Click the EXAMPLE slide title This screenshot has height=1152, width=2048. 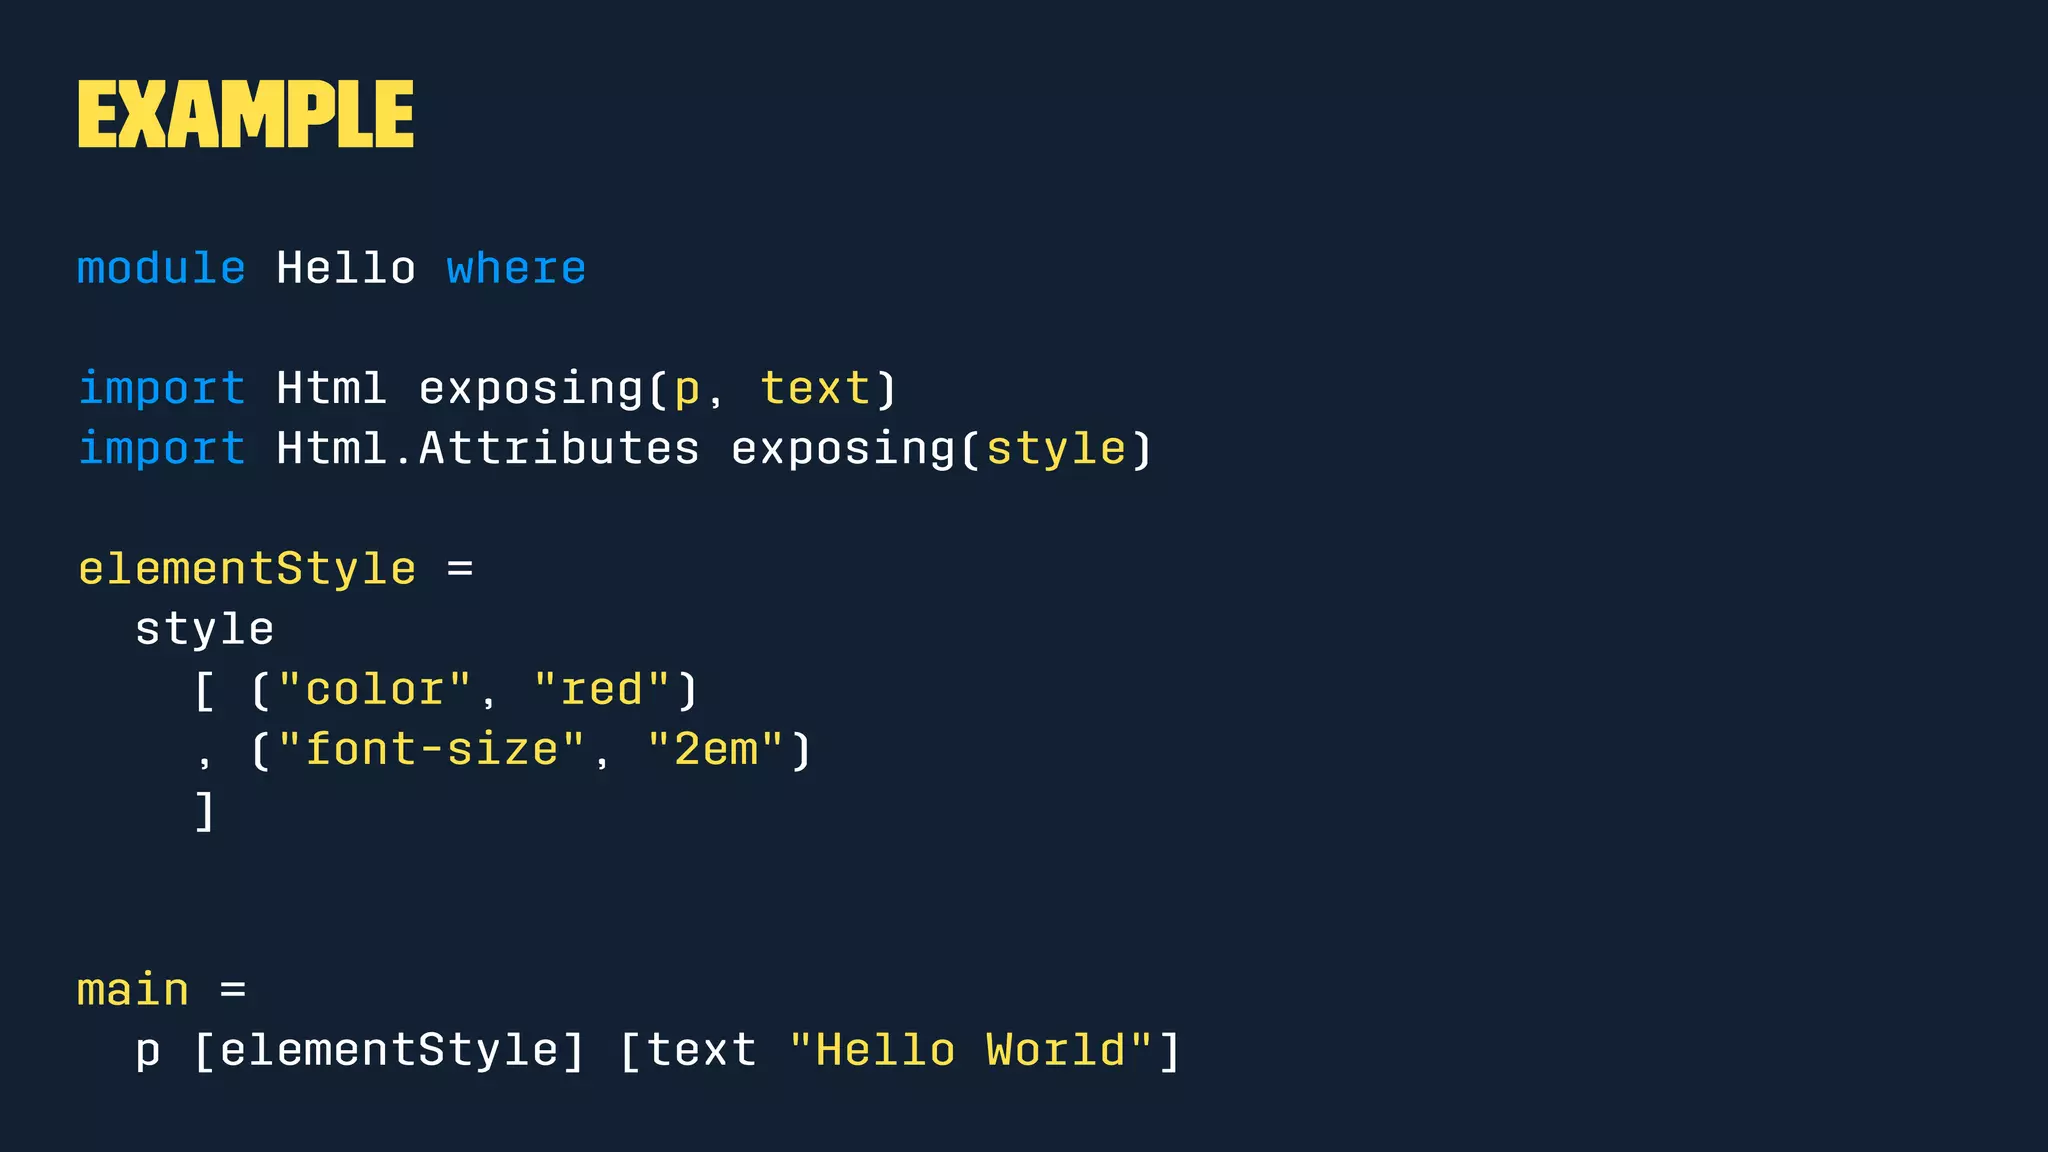point(245,115)
